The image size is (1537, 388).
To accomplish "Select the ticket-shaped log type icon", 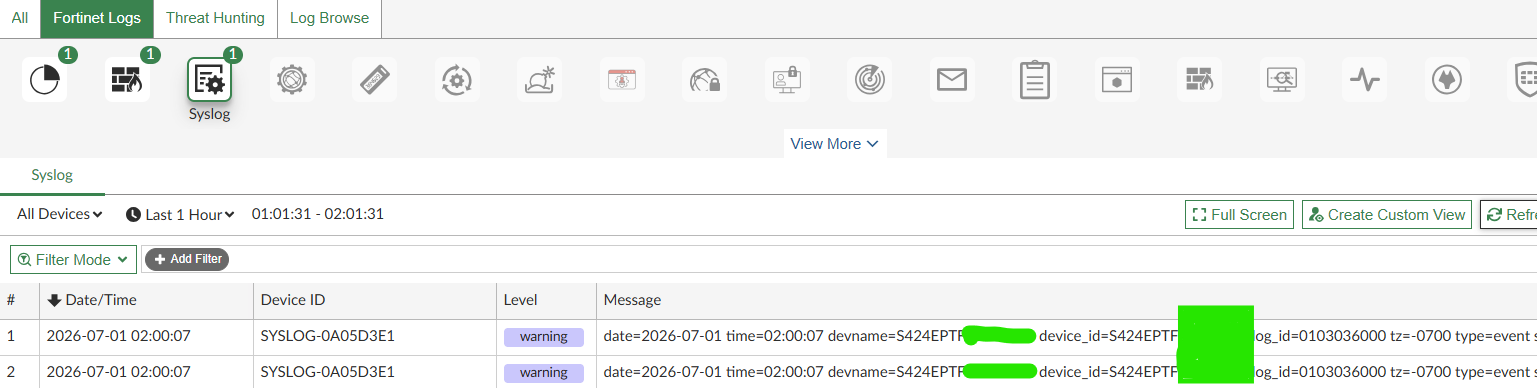I will click(x=375, y=80).
